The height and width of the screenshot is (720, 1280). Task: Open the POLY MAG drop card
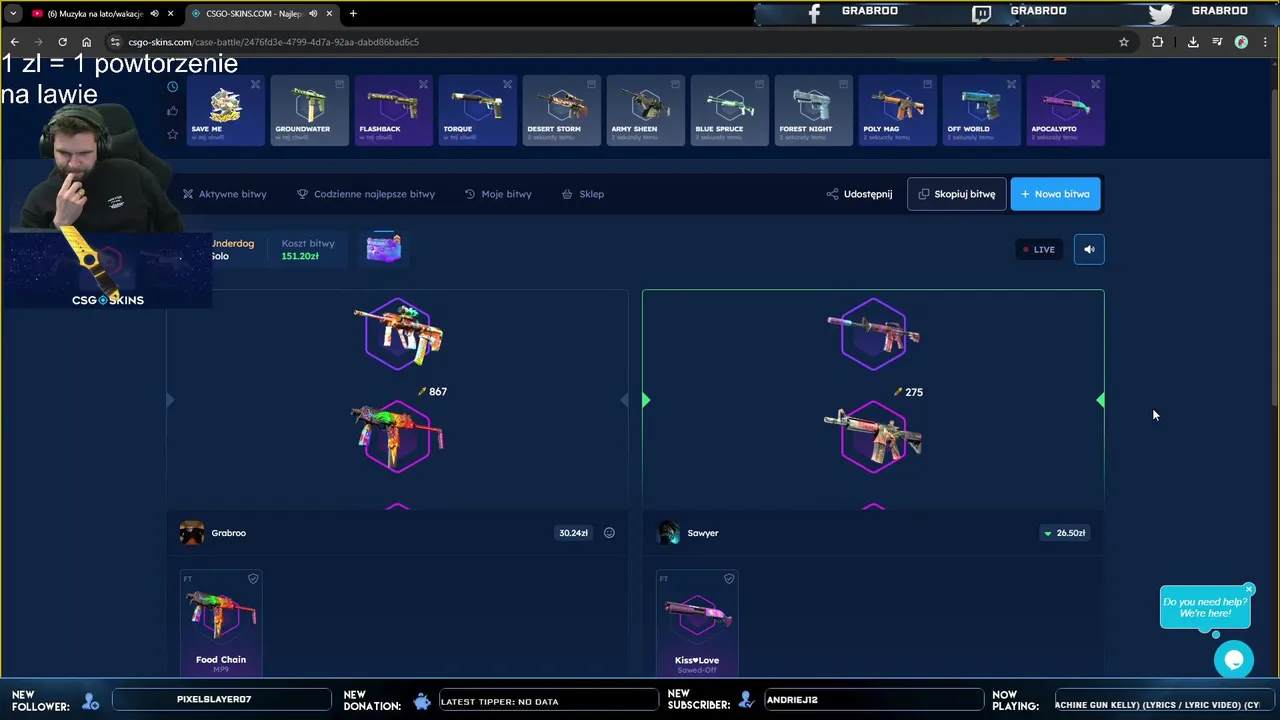point(898,110)
